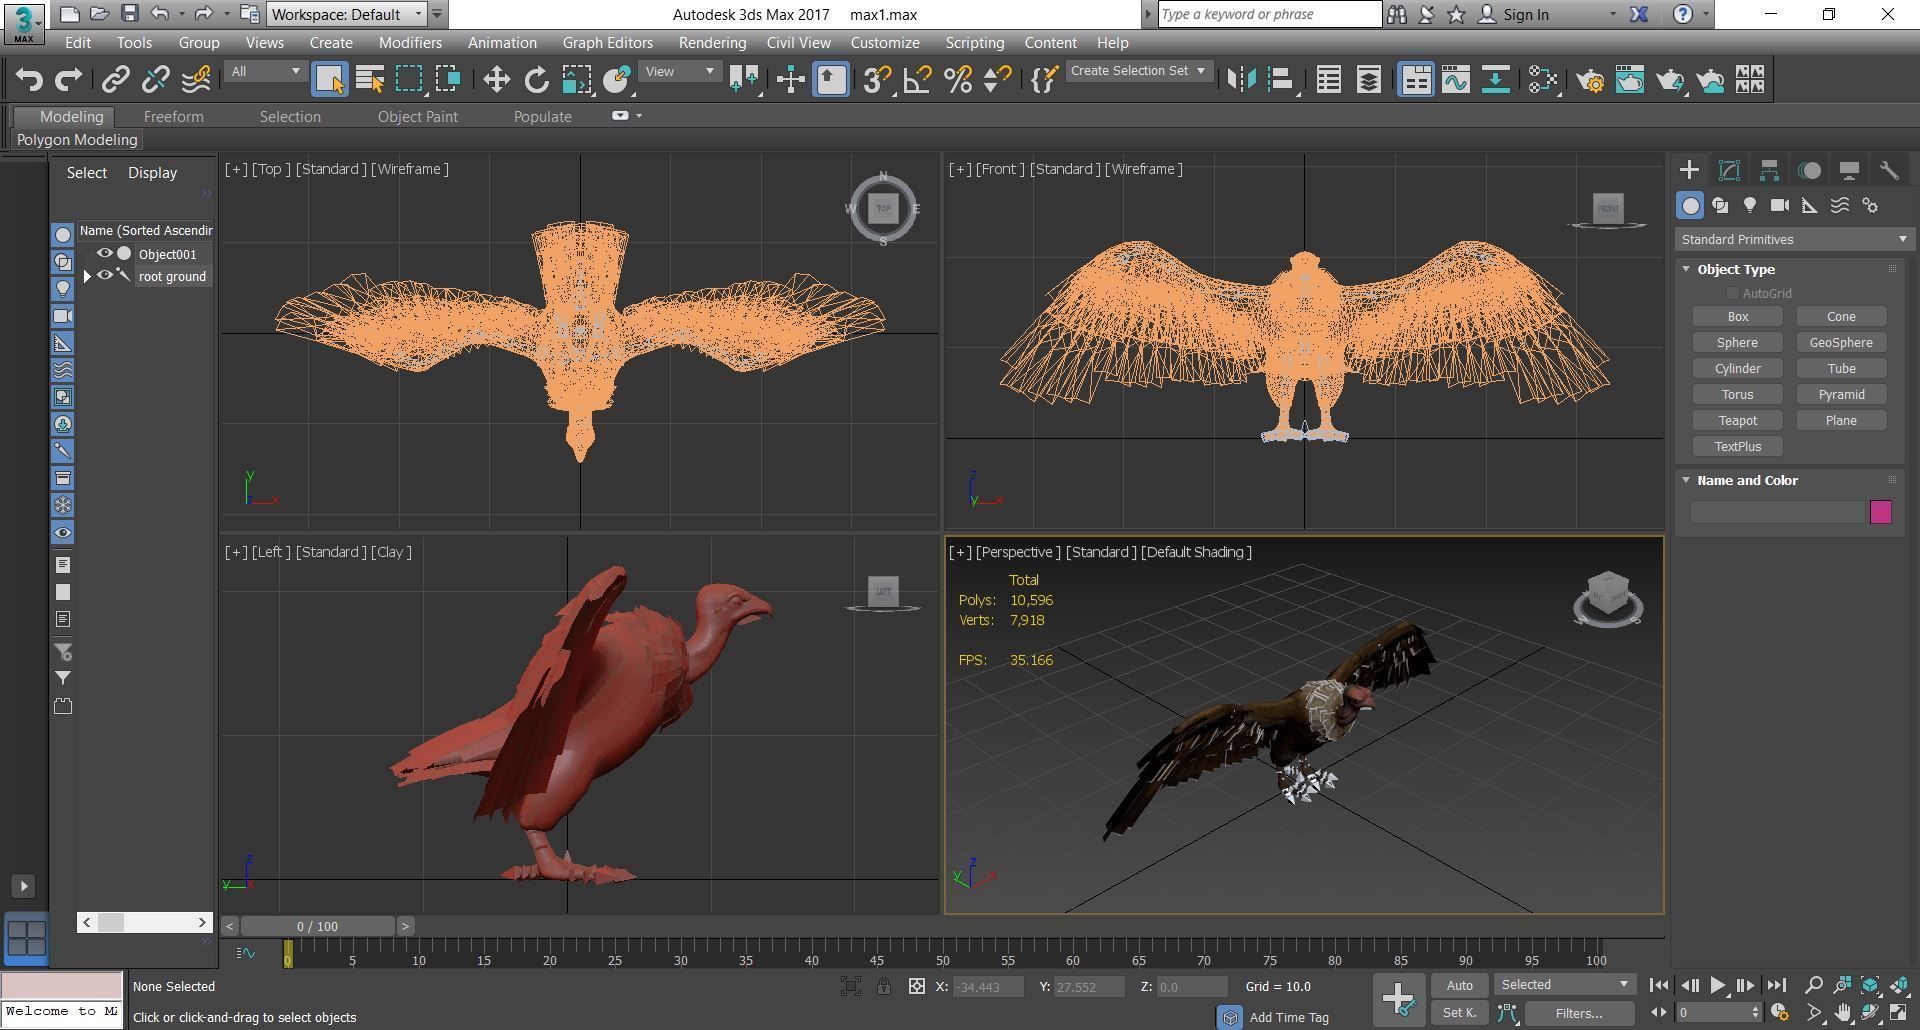Click the Set K. key button
Image resolution: width=1920 pixels, height=1030 pixels.
click(x=1459, y=1013)
